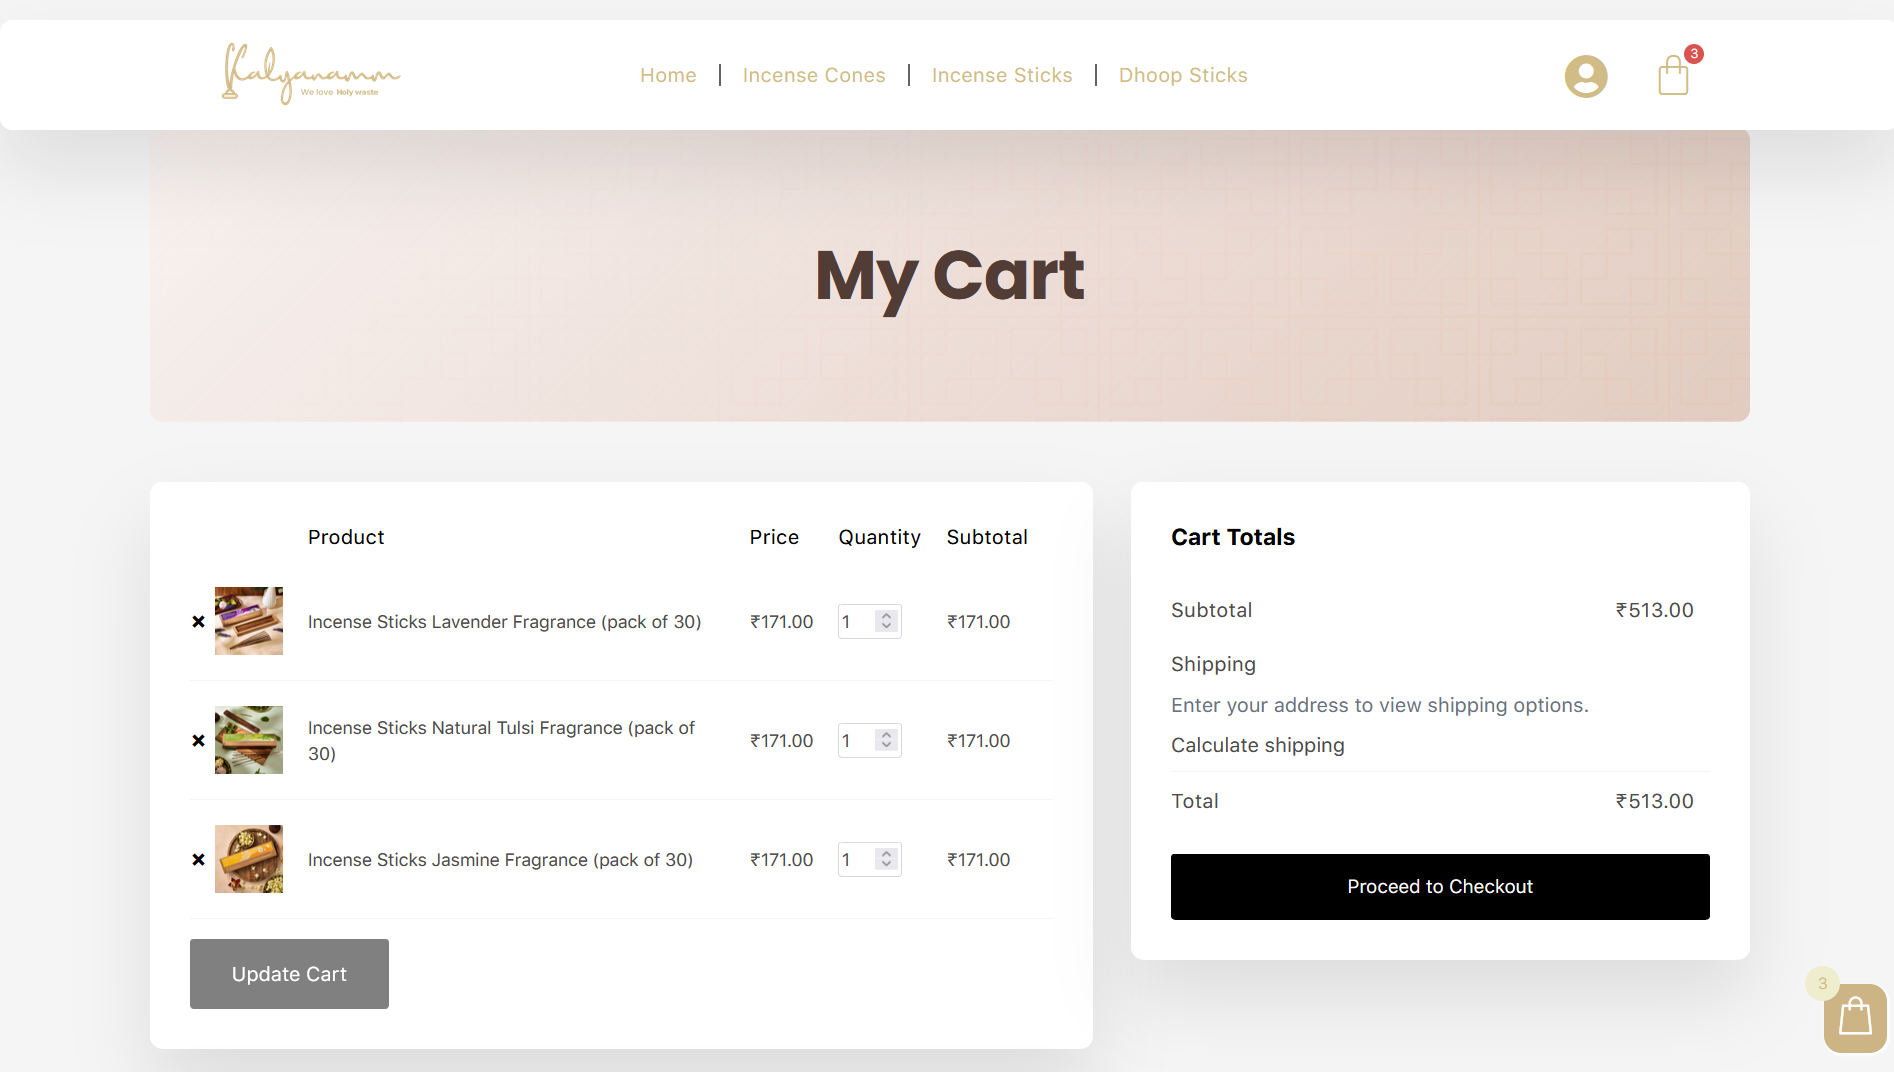Open Lavender incense product thumbnail
The width and height of the screenshot is (1894, 1072).
[x=249, y=621]
